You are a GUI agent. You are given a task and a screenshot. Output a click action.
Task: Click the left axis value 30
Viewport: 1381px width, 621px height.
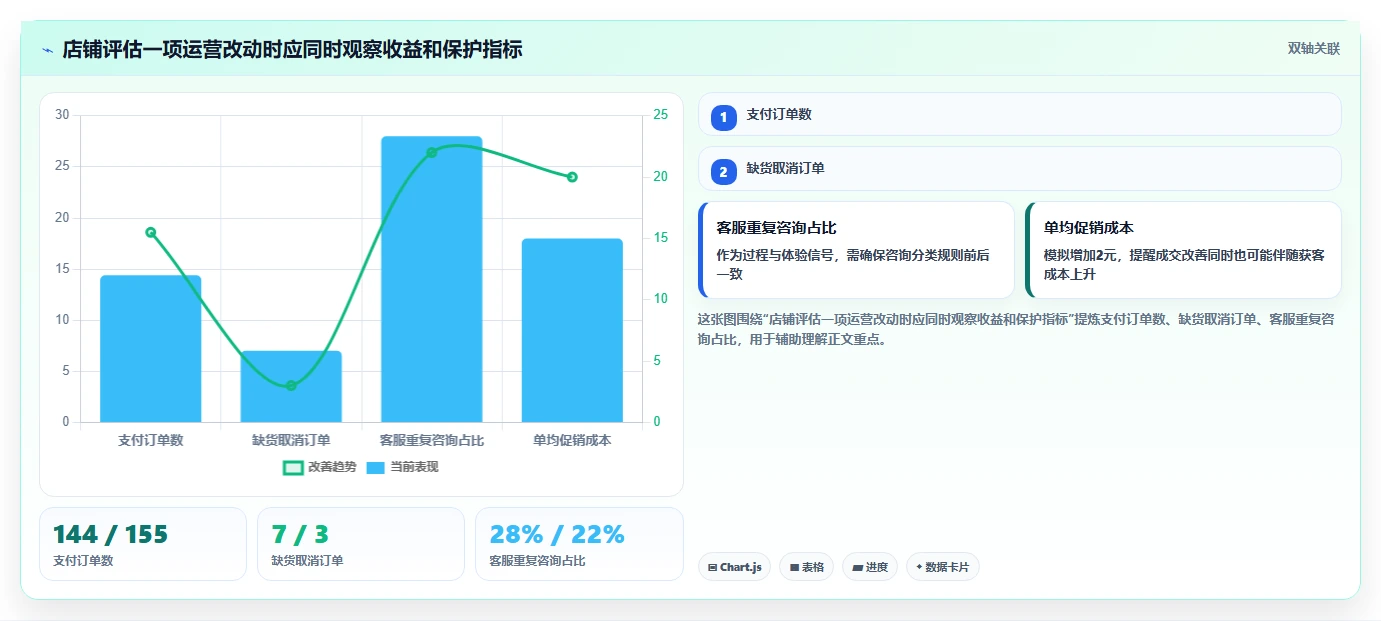(63, 115)
